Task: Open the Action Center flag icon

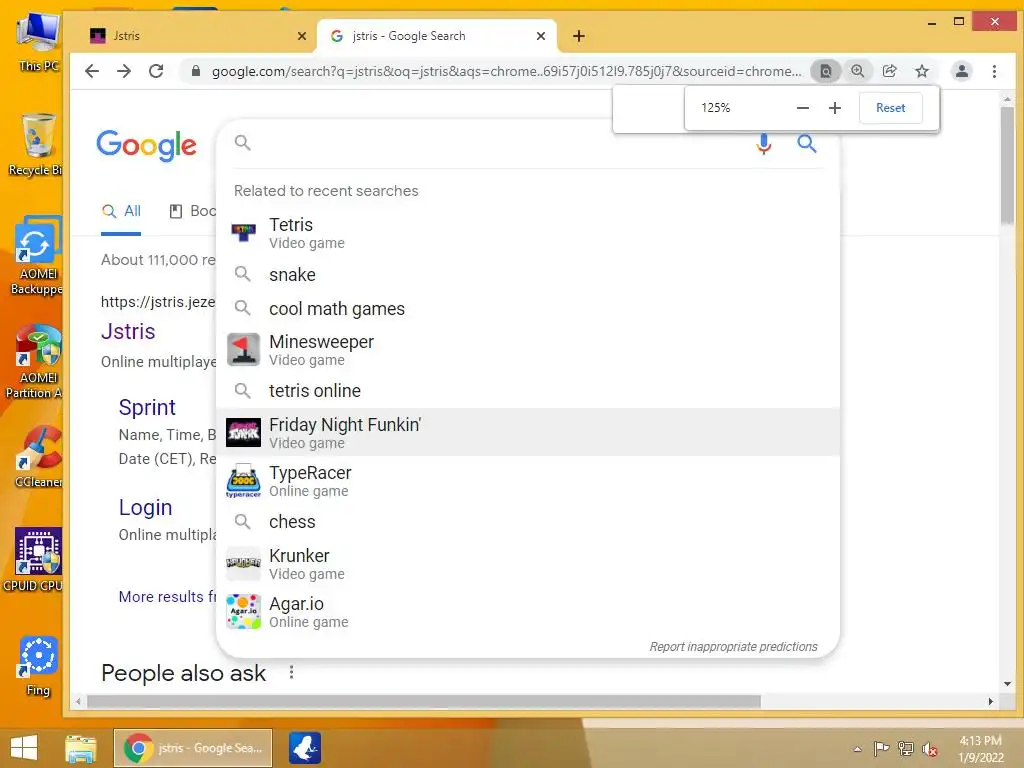Action: click(x=881, y=748)
